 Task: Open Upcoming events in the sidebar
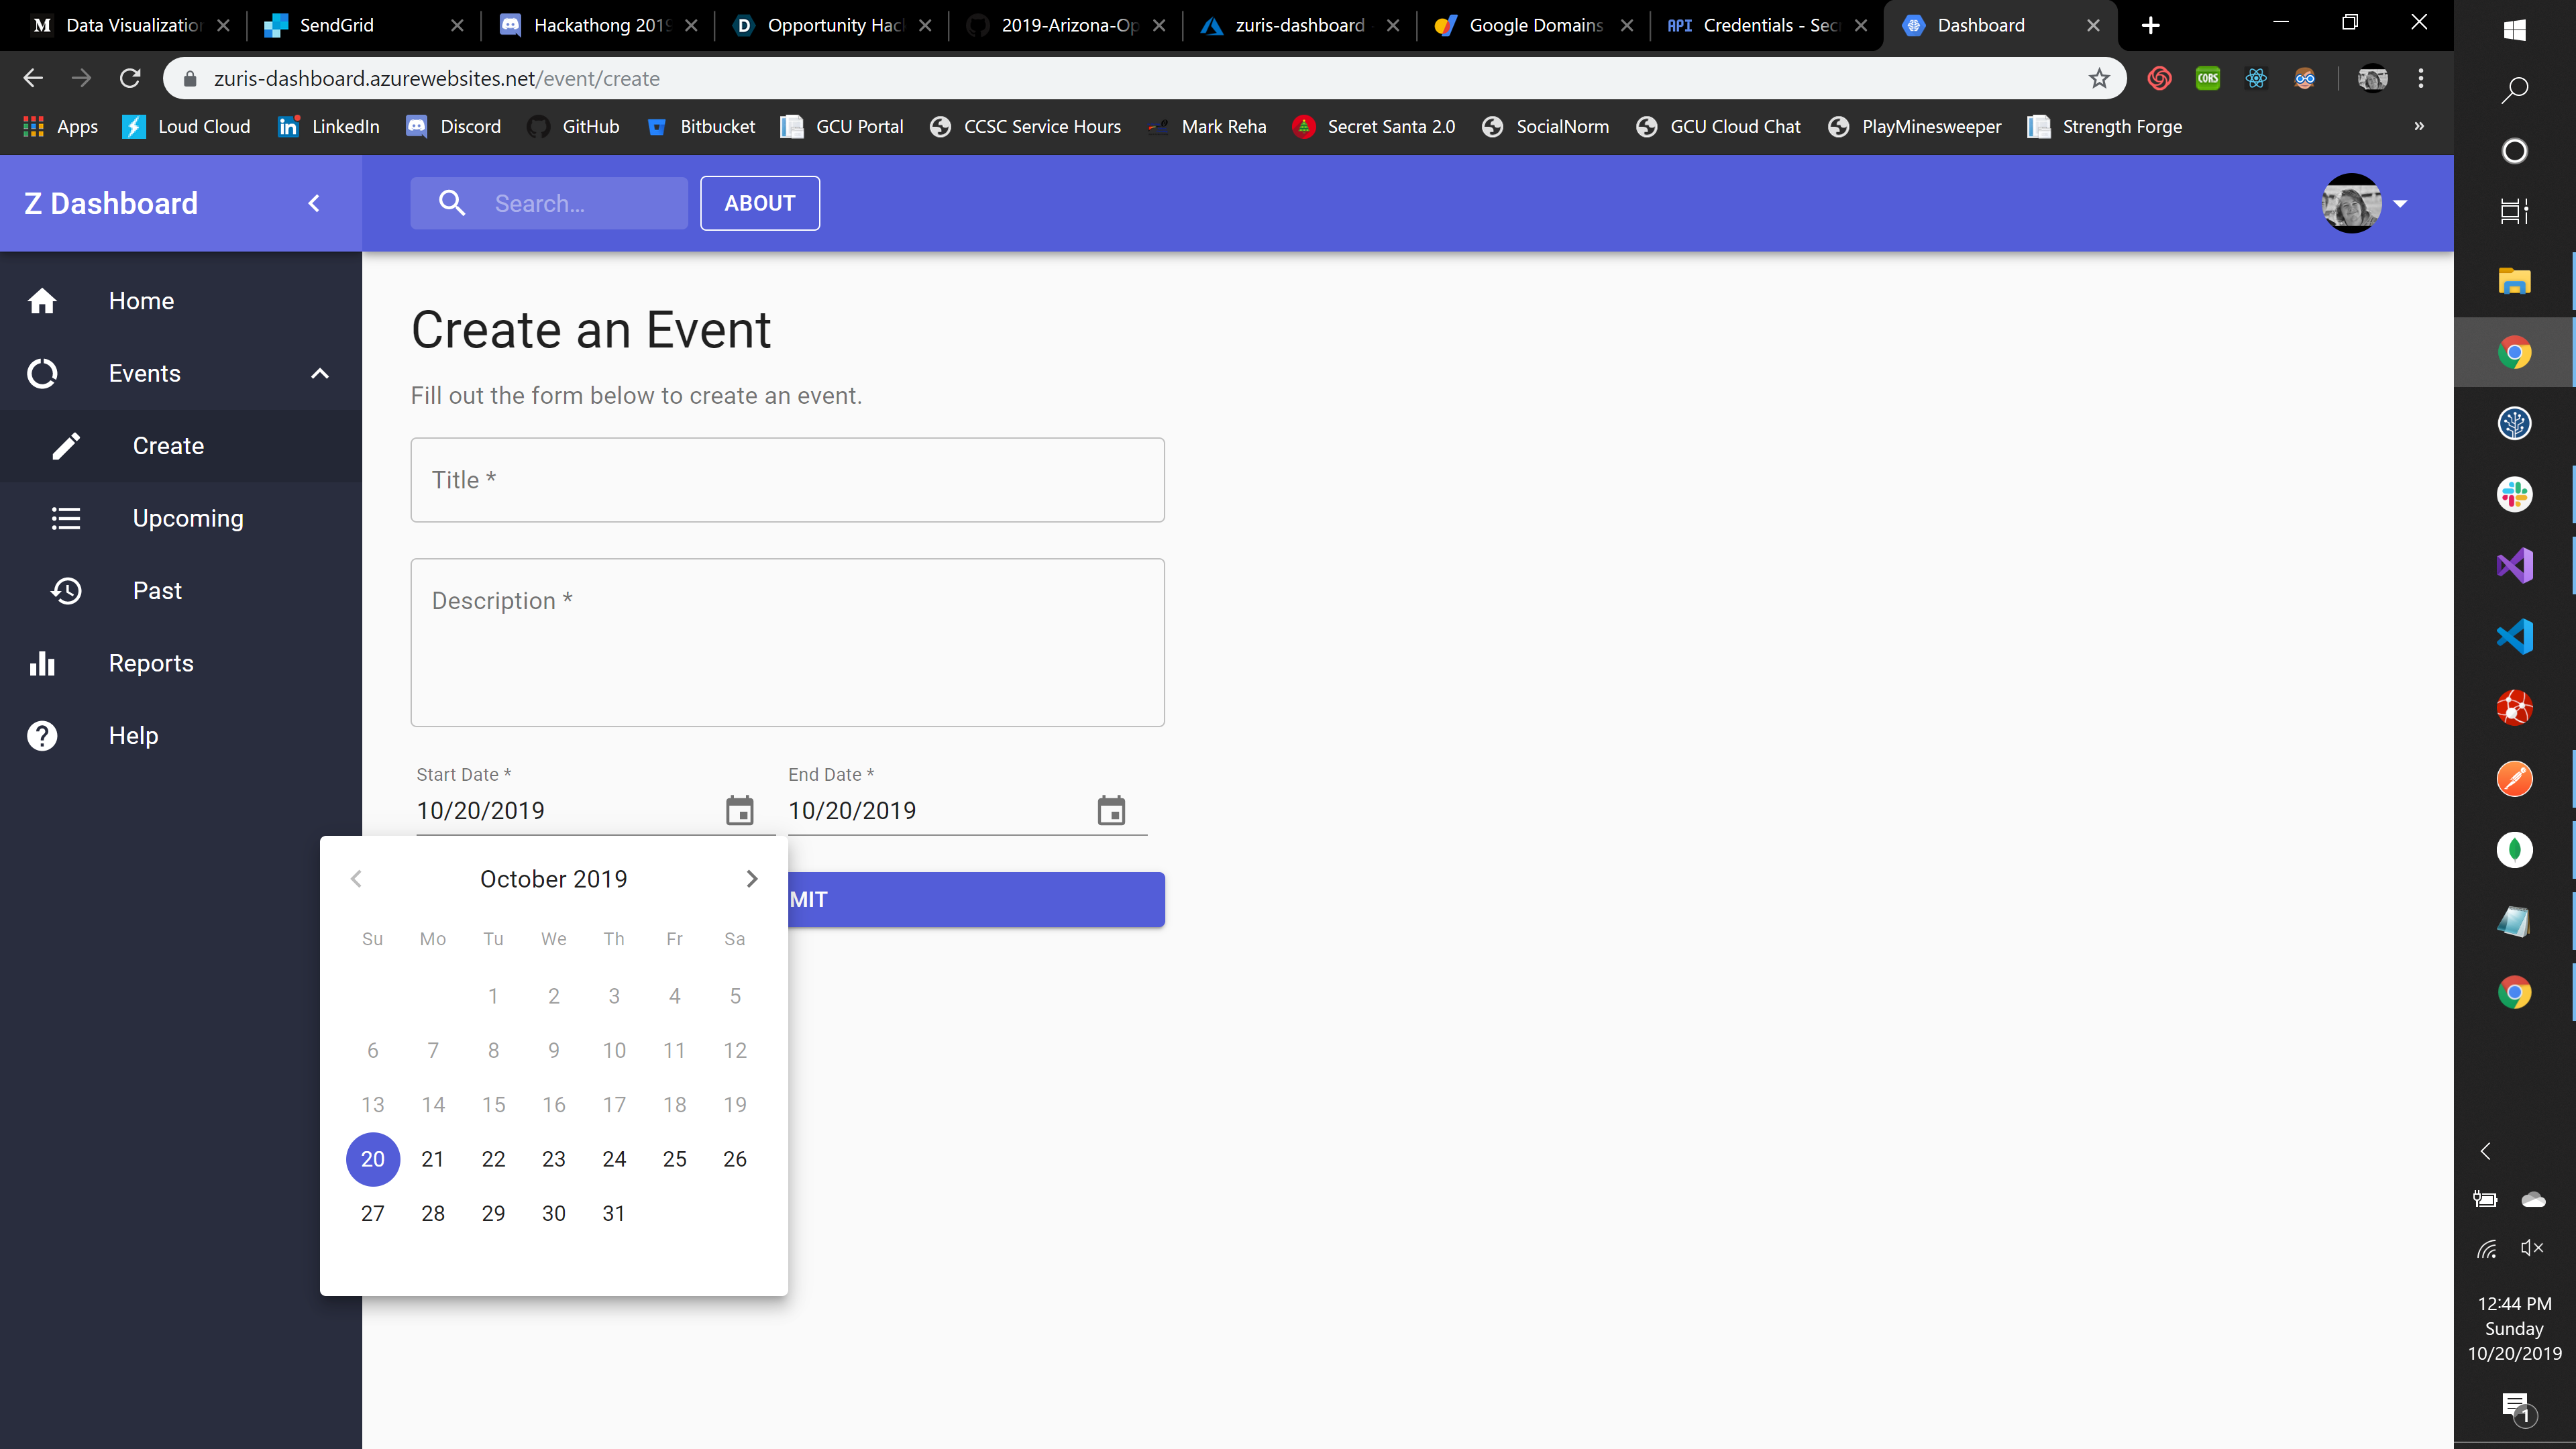[188, 518]
